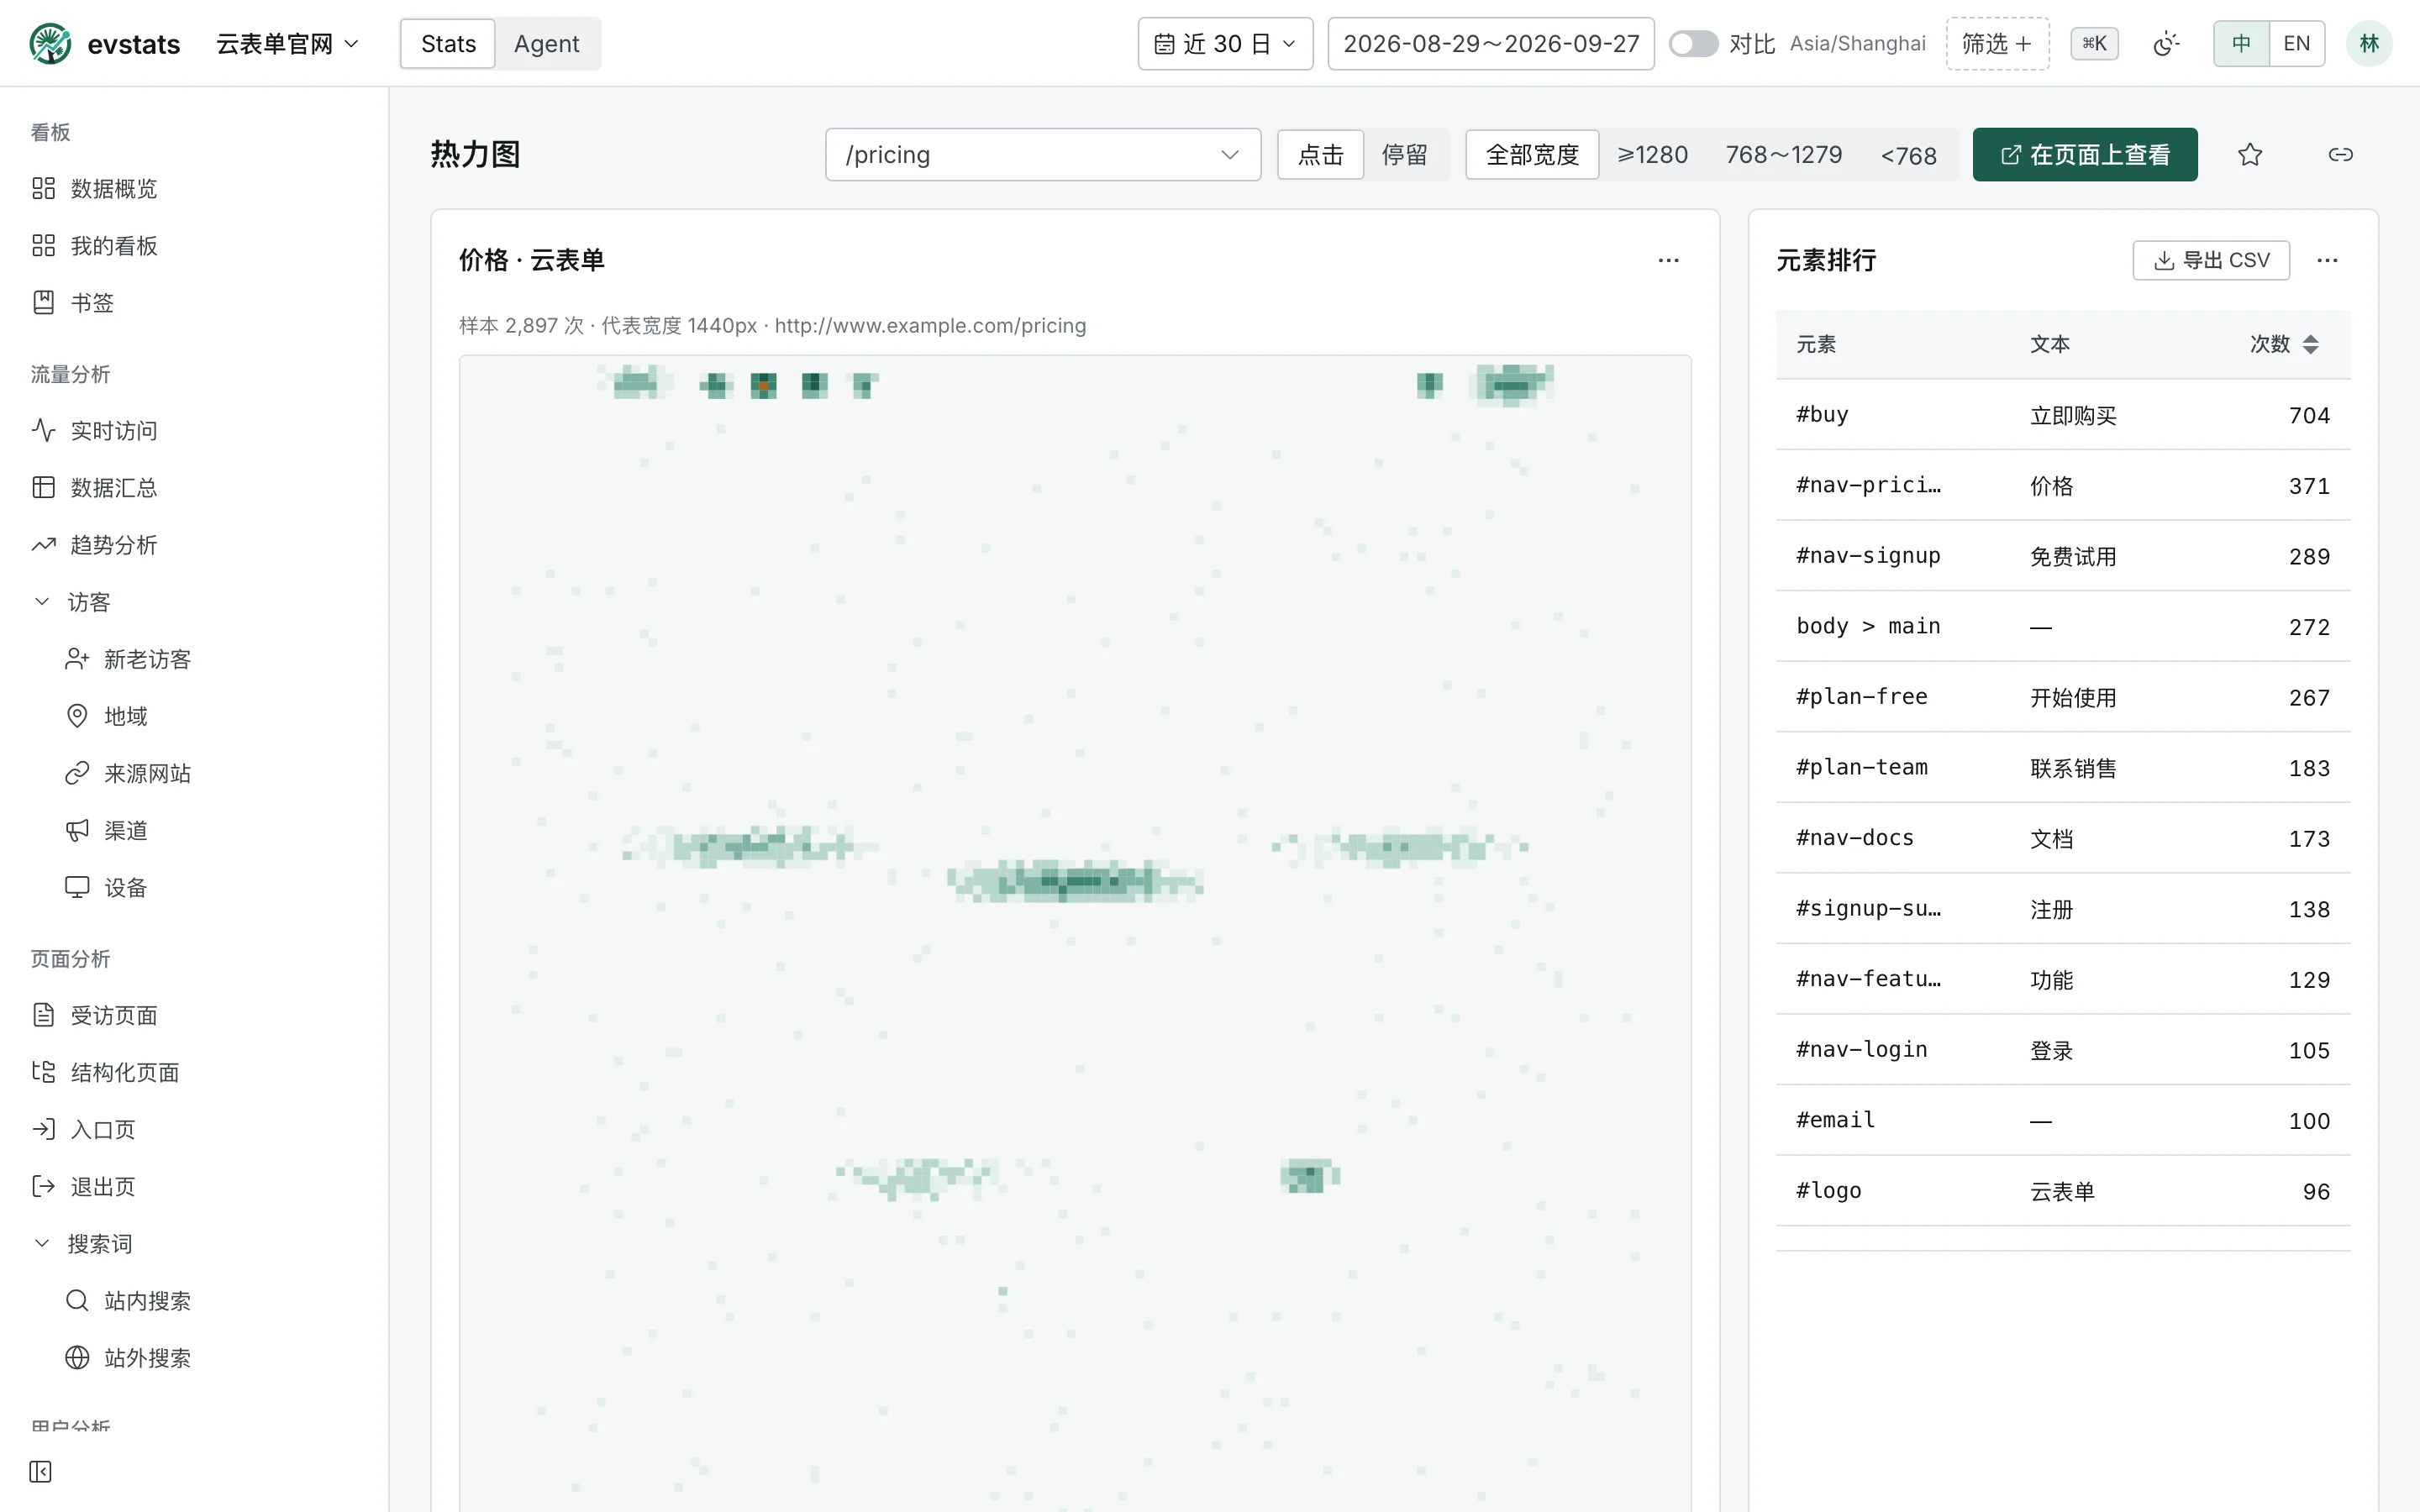The width and height of the screenshot is (2420, 1512).
Task: Open the 云表单官网 site selector
Action: [288, 44]
